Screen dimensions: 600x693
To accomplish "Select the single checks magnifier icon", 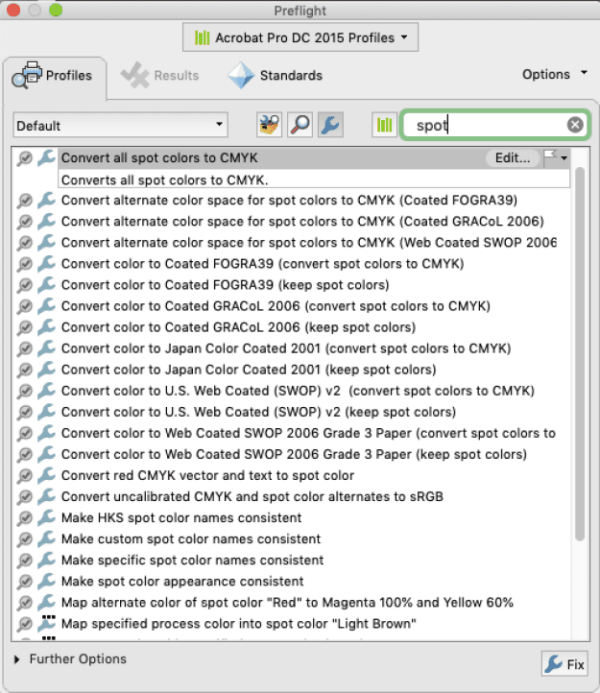I will 299,125.
